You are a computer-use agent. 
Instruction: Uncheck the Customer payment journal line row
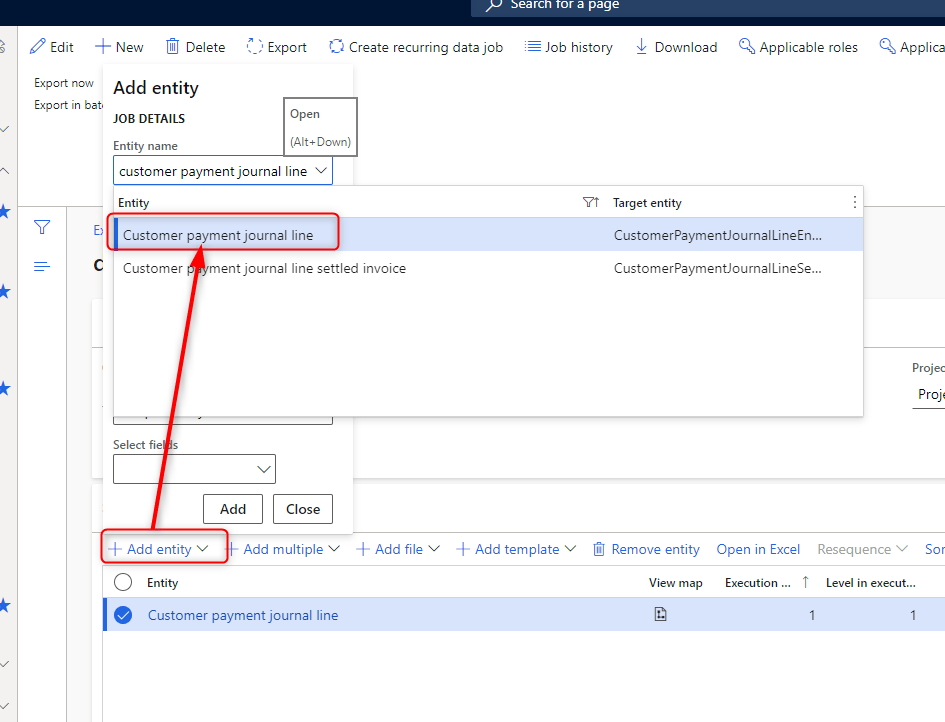123,615
